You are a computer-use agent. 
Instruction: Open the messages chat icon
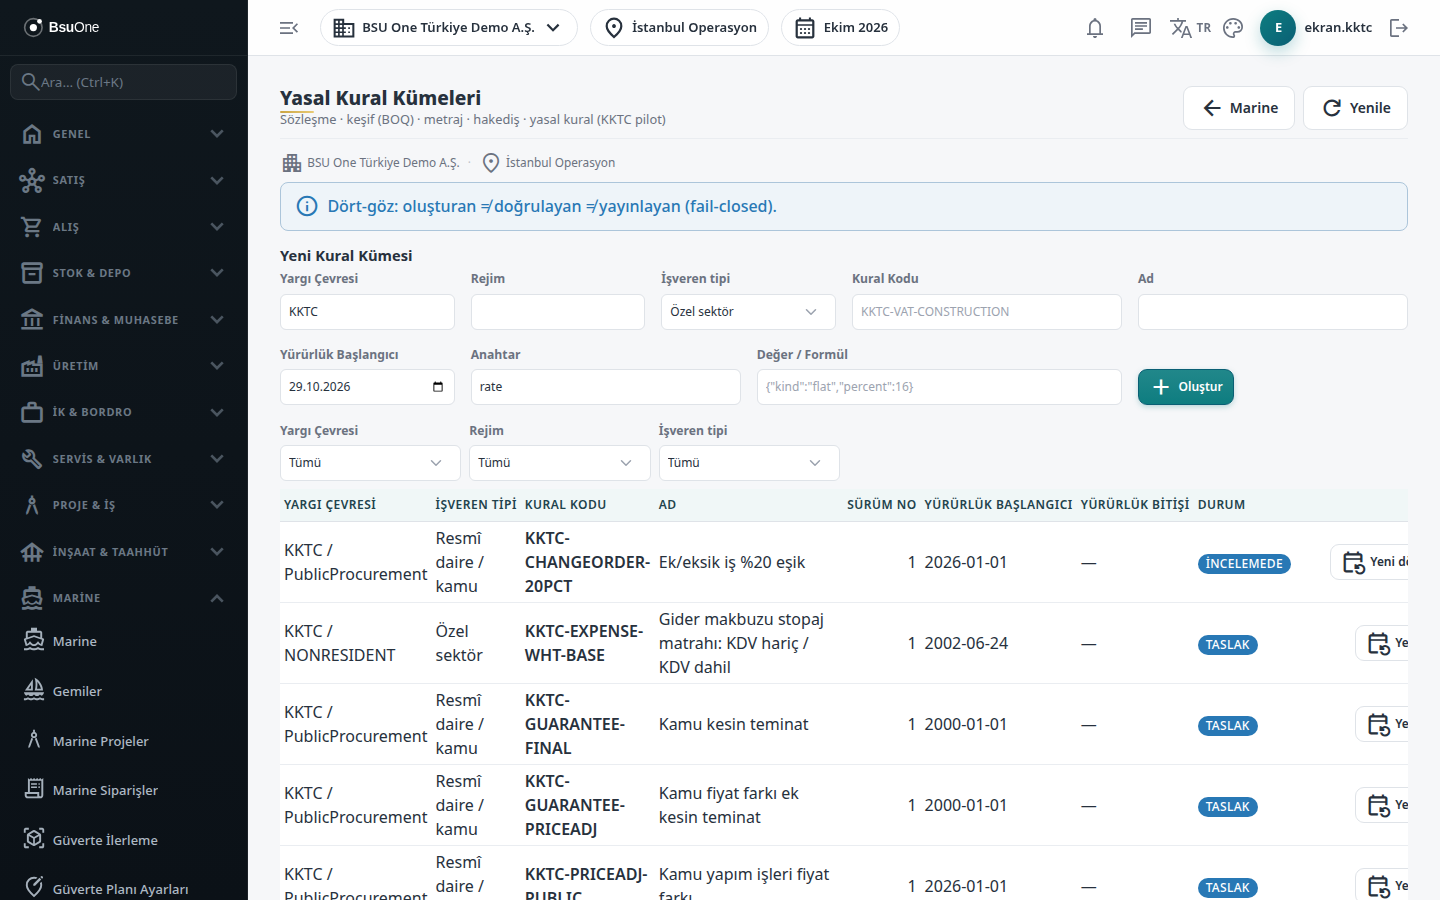1141,28
